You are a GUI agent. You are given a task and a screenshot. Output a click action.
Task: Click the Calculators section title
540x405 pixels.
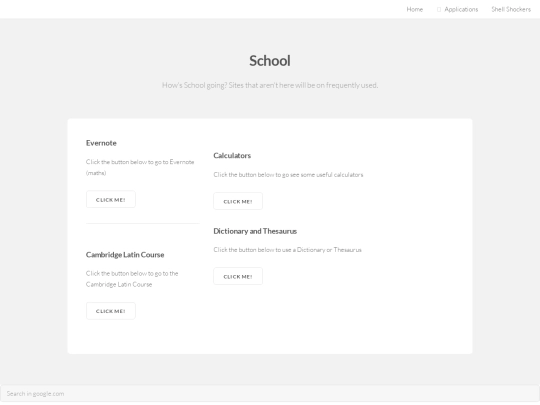tap(232, 156)
